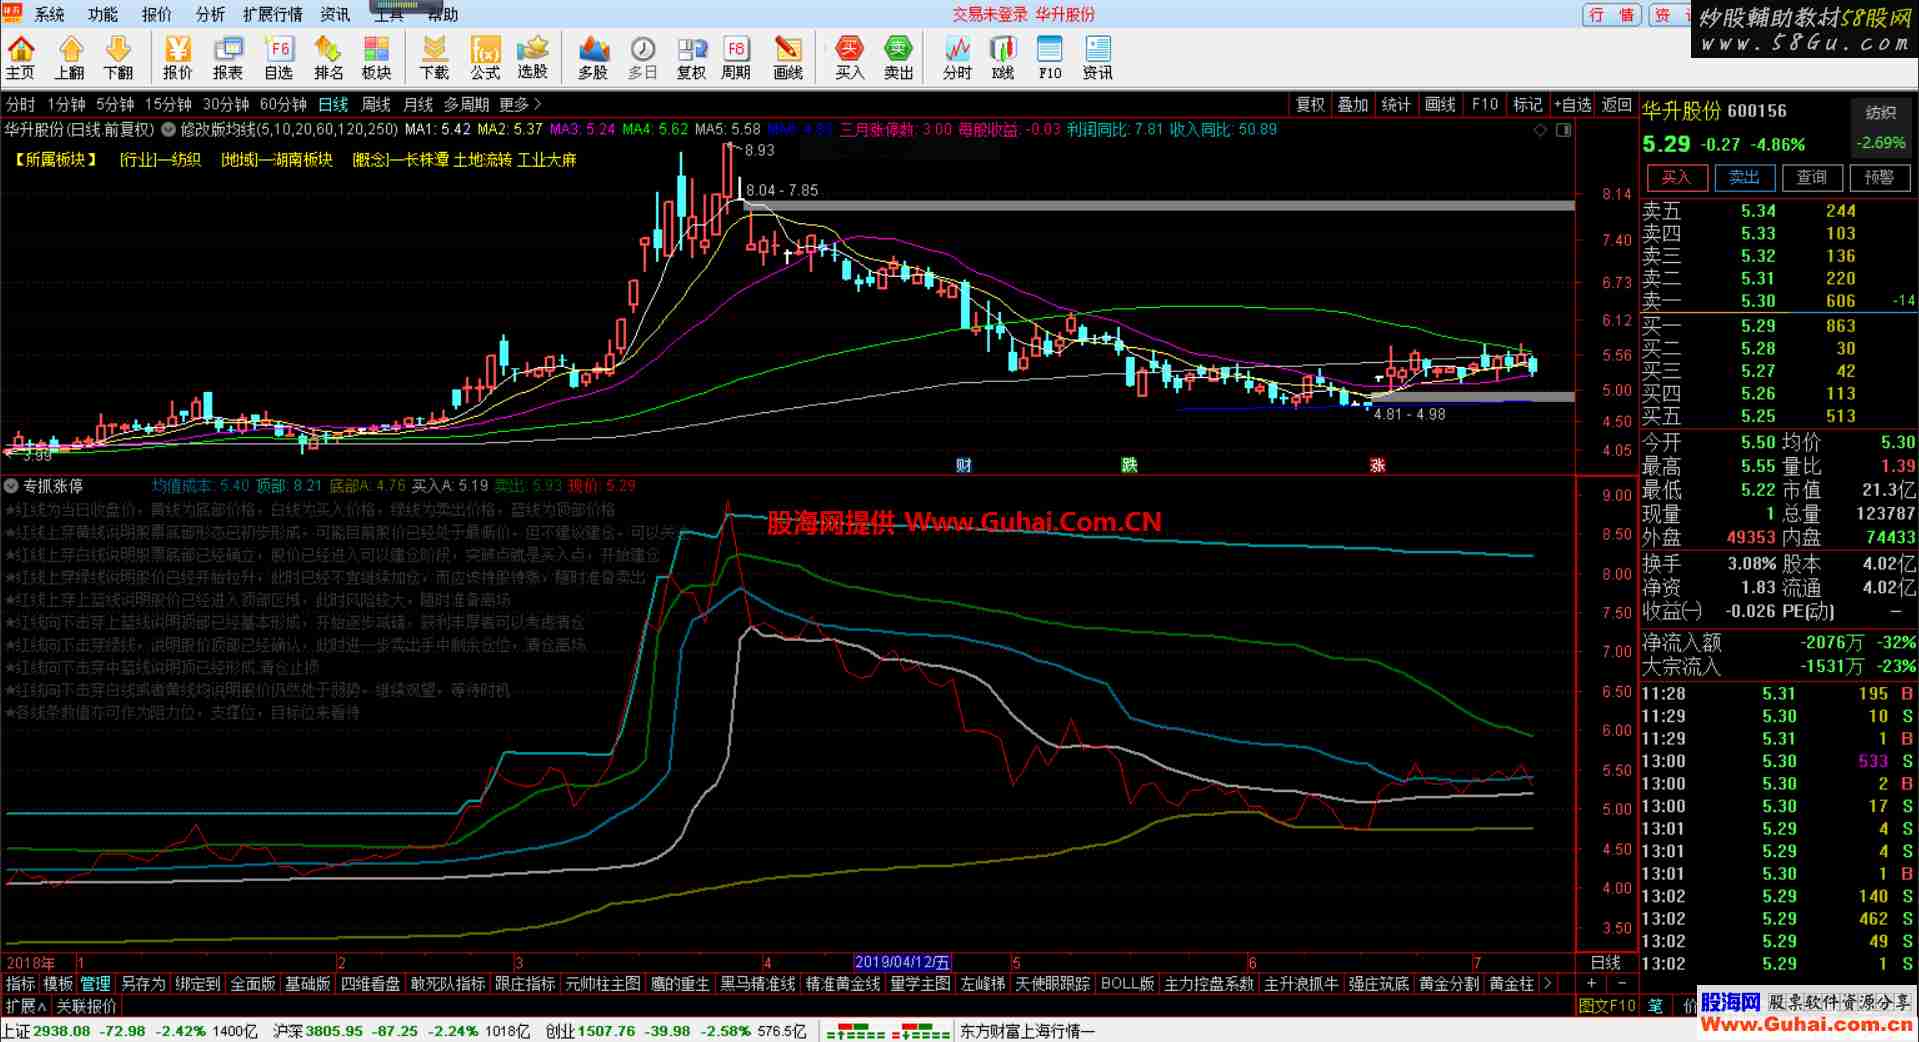Click the 叠加 overlay button

click(x=1353, y=104)
